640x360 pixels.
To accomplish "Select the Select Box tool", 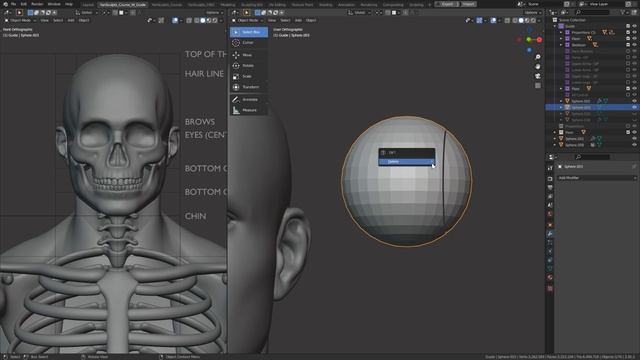I will pos(249,32).
